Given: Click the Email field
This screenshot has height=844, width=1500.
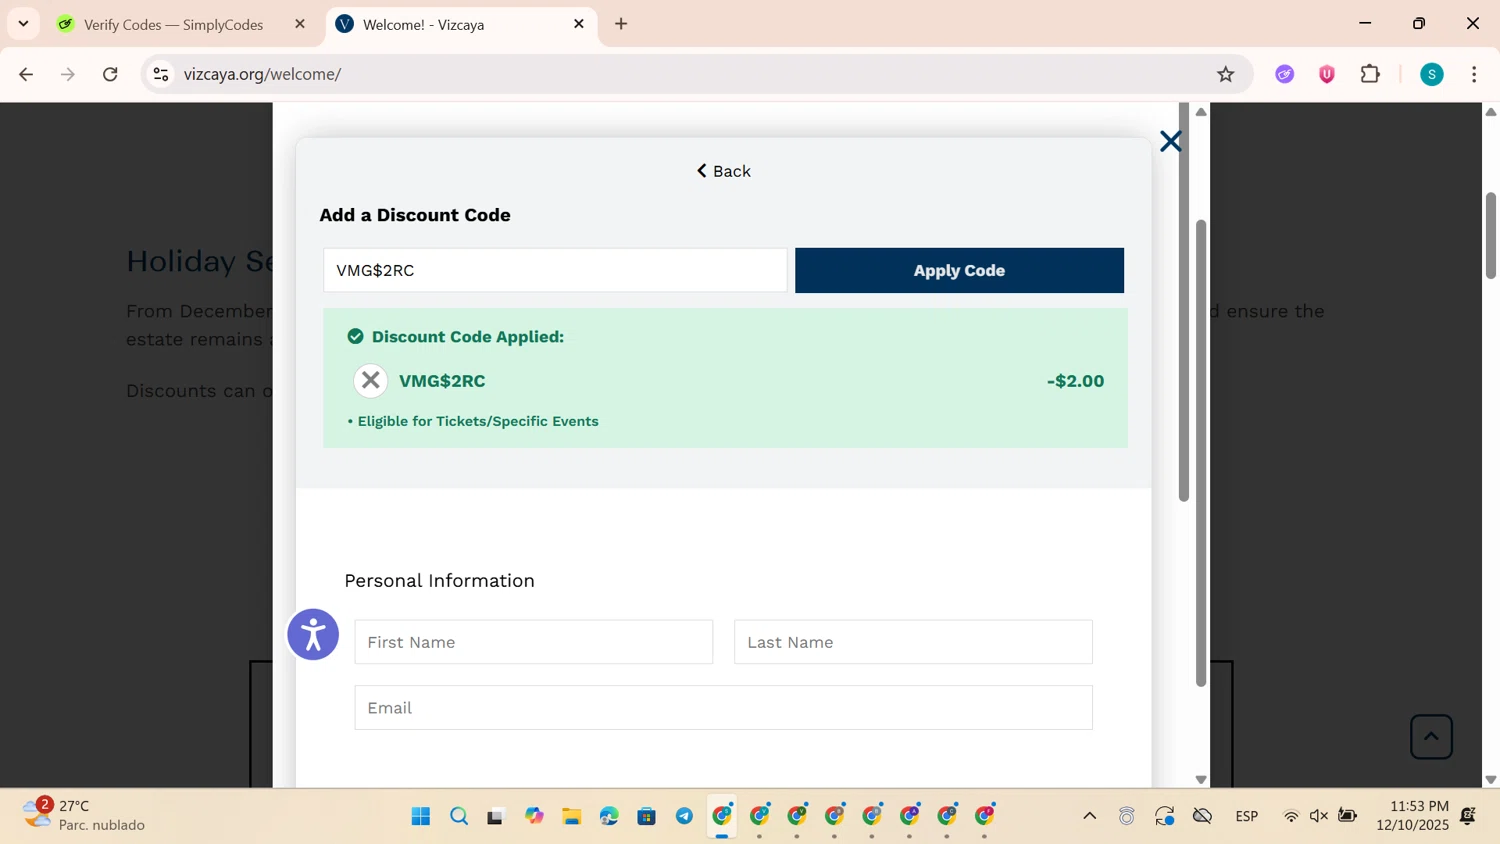Looking at the screenshot, I should click(x=723, y=708).
